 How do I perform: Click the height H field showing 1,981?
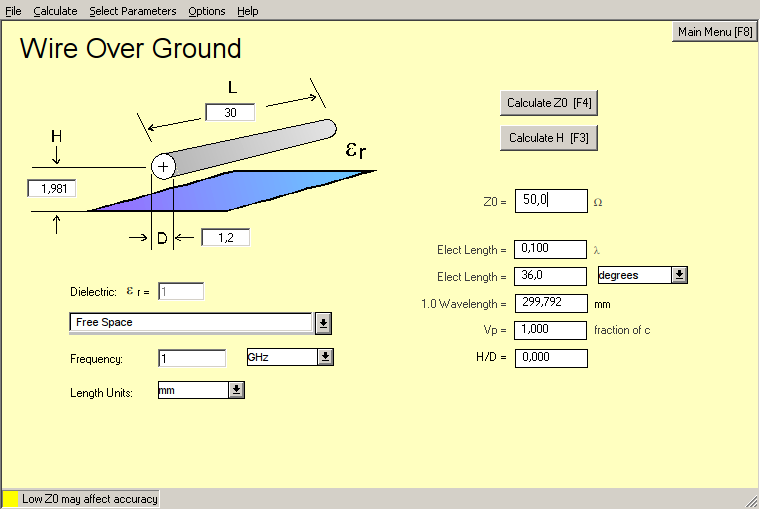tap(52, 188)
